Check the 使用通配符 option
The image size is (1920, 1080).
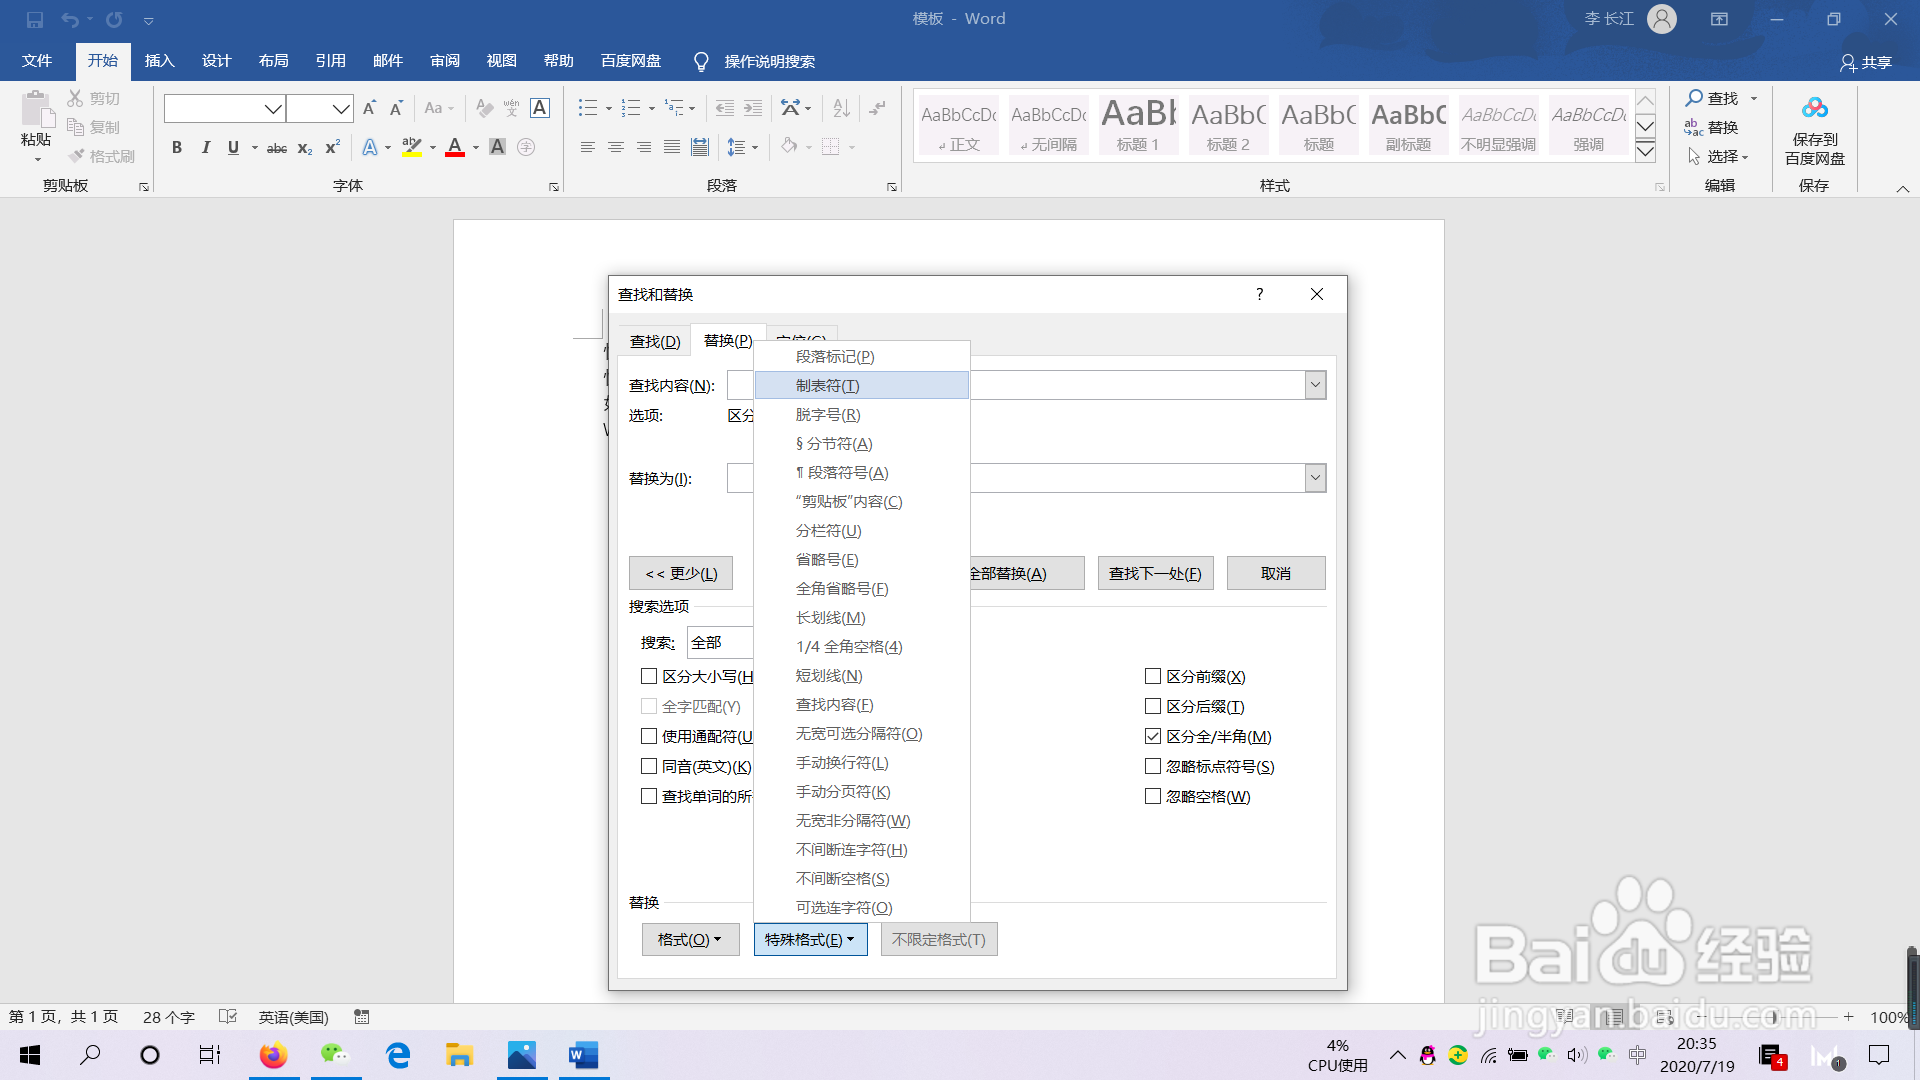648,736
